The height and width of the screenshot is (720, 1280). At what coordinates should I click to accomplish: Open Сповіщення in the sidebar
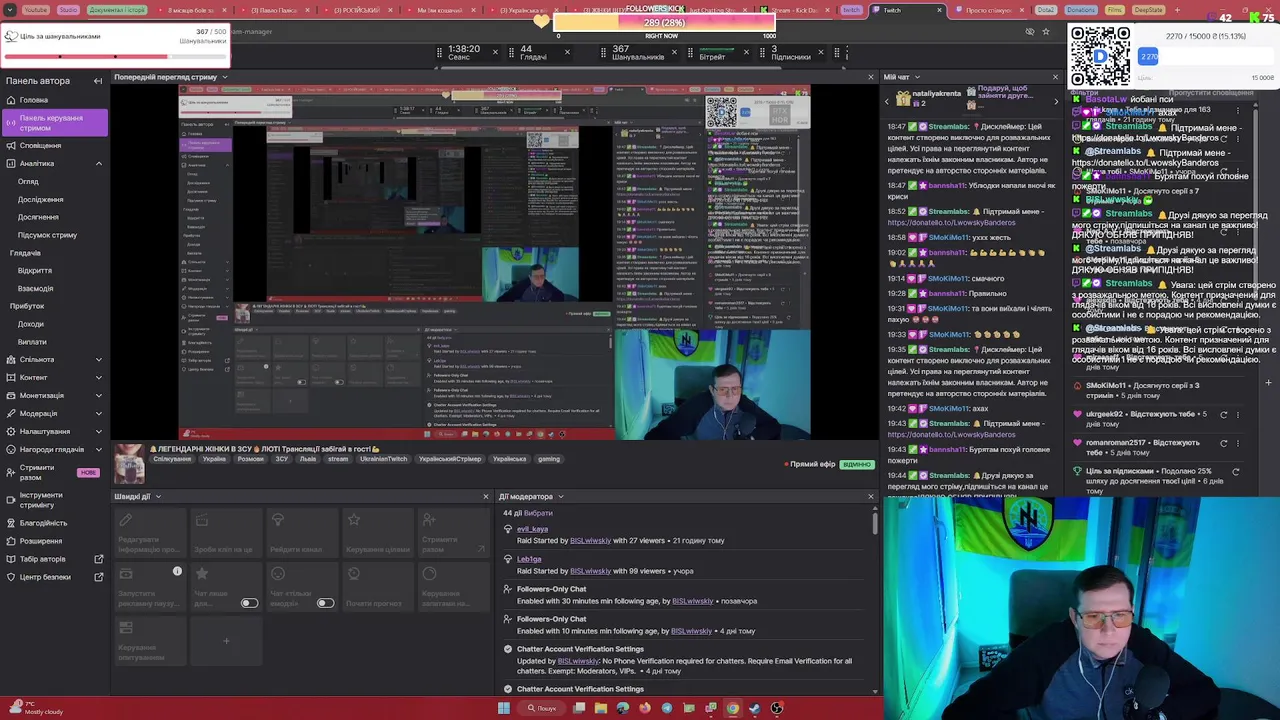click(x=40, y=145)
